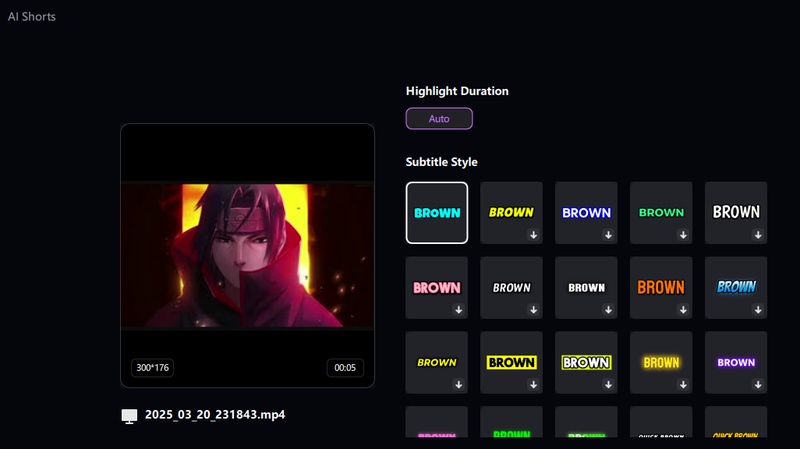This screenshot has width=800, height=449.
Task: Choose the blue-highlighted BROWN subtitle style
Action: tap(586, 213)
